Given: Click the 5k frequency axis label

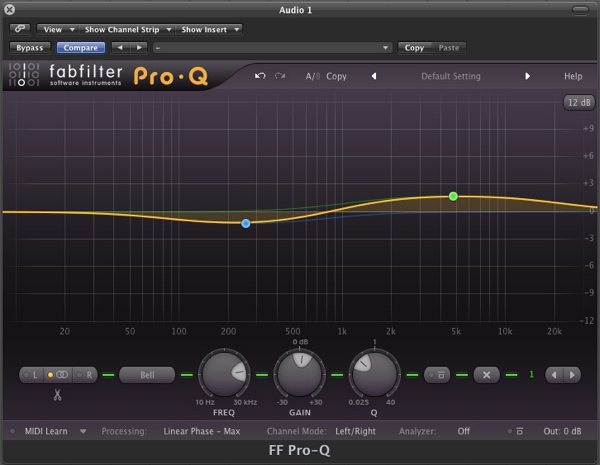Looking at the screenshot, I should [x=456, y=331].
